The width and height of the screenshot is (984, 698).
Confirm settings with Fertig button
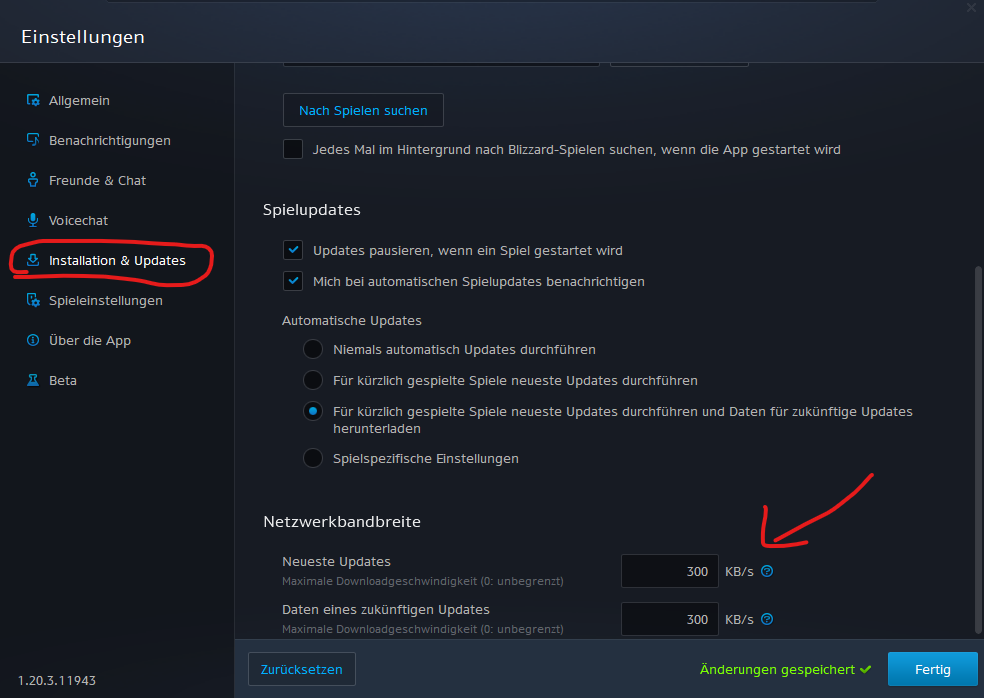[933, 669]
